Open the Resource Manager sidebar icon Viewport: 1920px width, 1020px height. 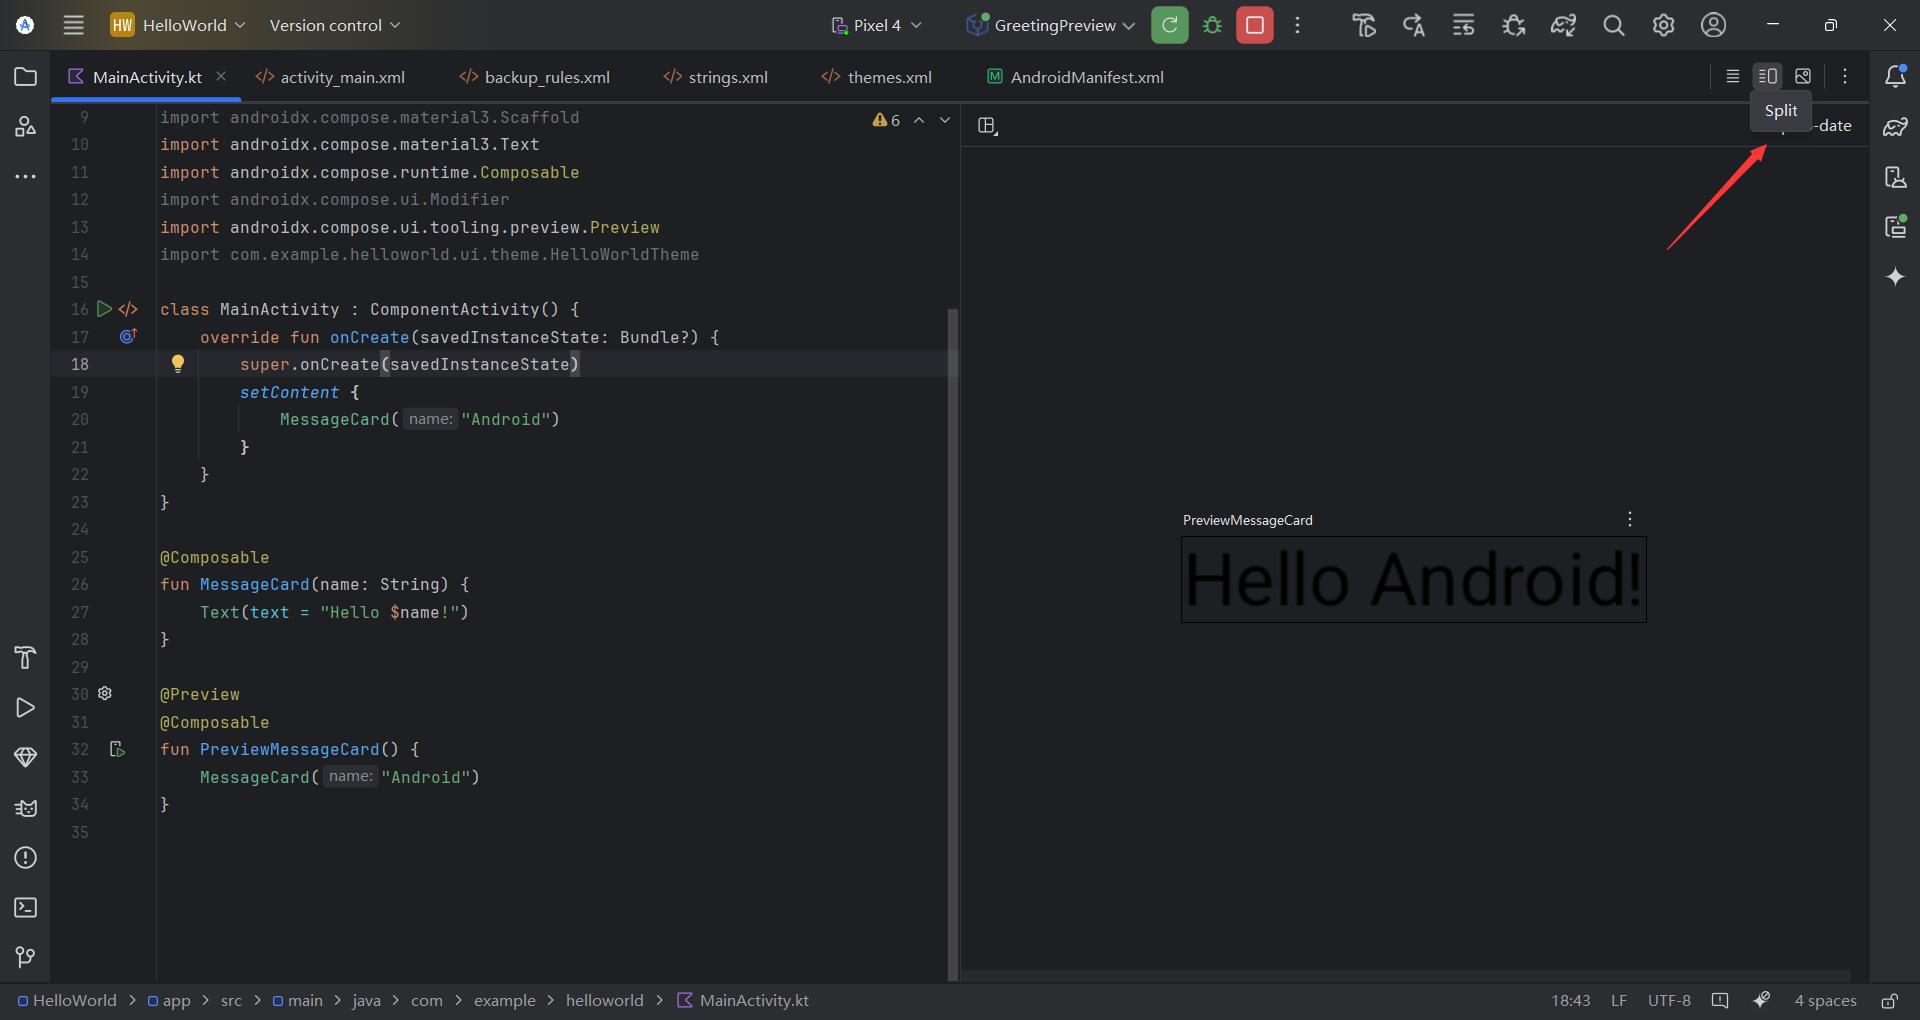[x=26, y=127]
